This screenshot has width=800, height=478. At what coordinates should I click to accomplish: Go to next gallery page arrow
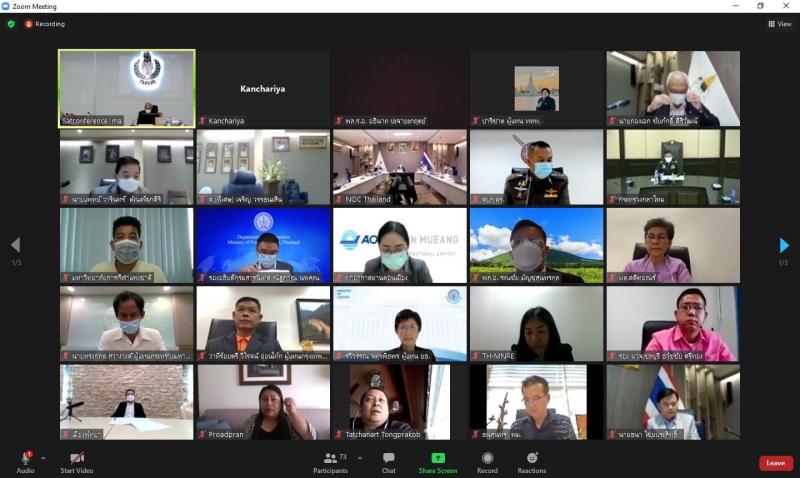pos(784,245)
